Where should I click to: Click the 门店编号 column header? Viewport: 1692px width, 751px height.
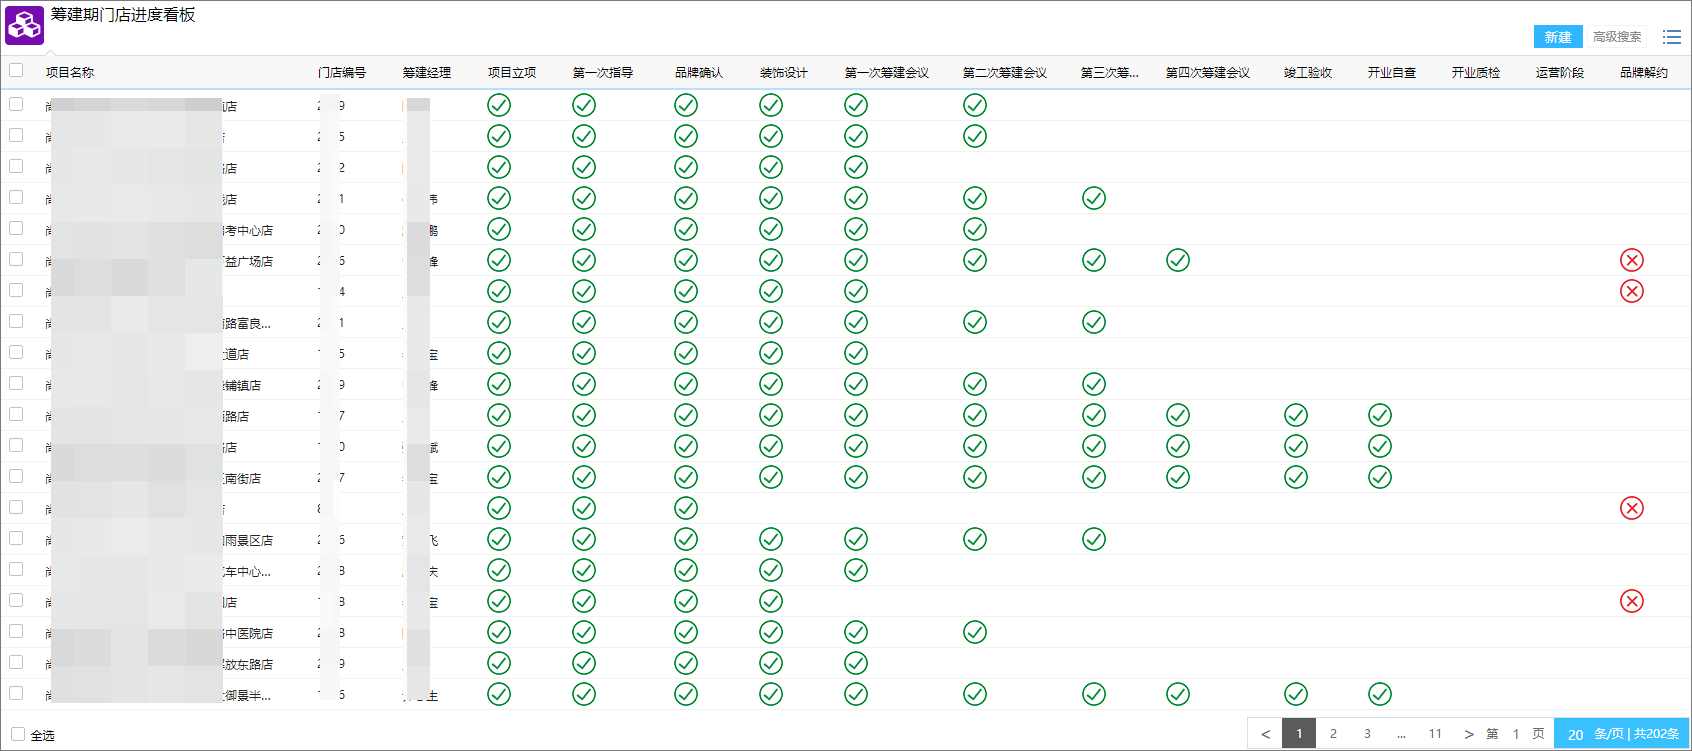point(342,72)
